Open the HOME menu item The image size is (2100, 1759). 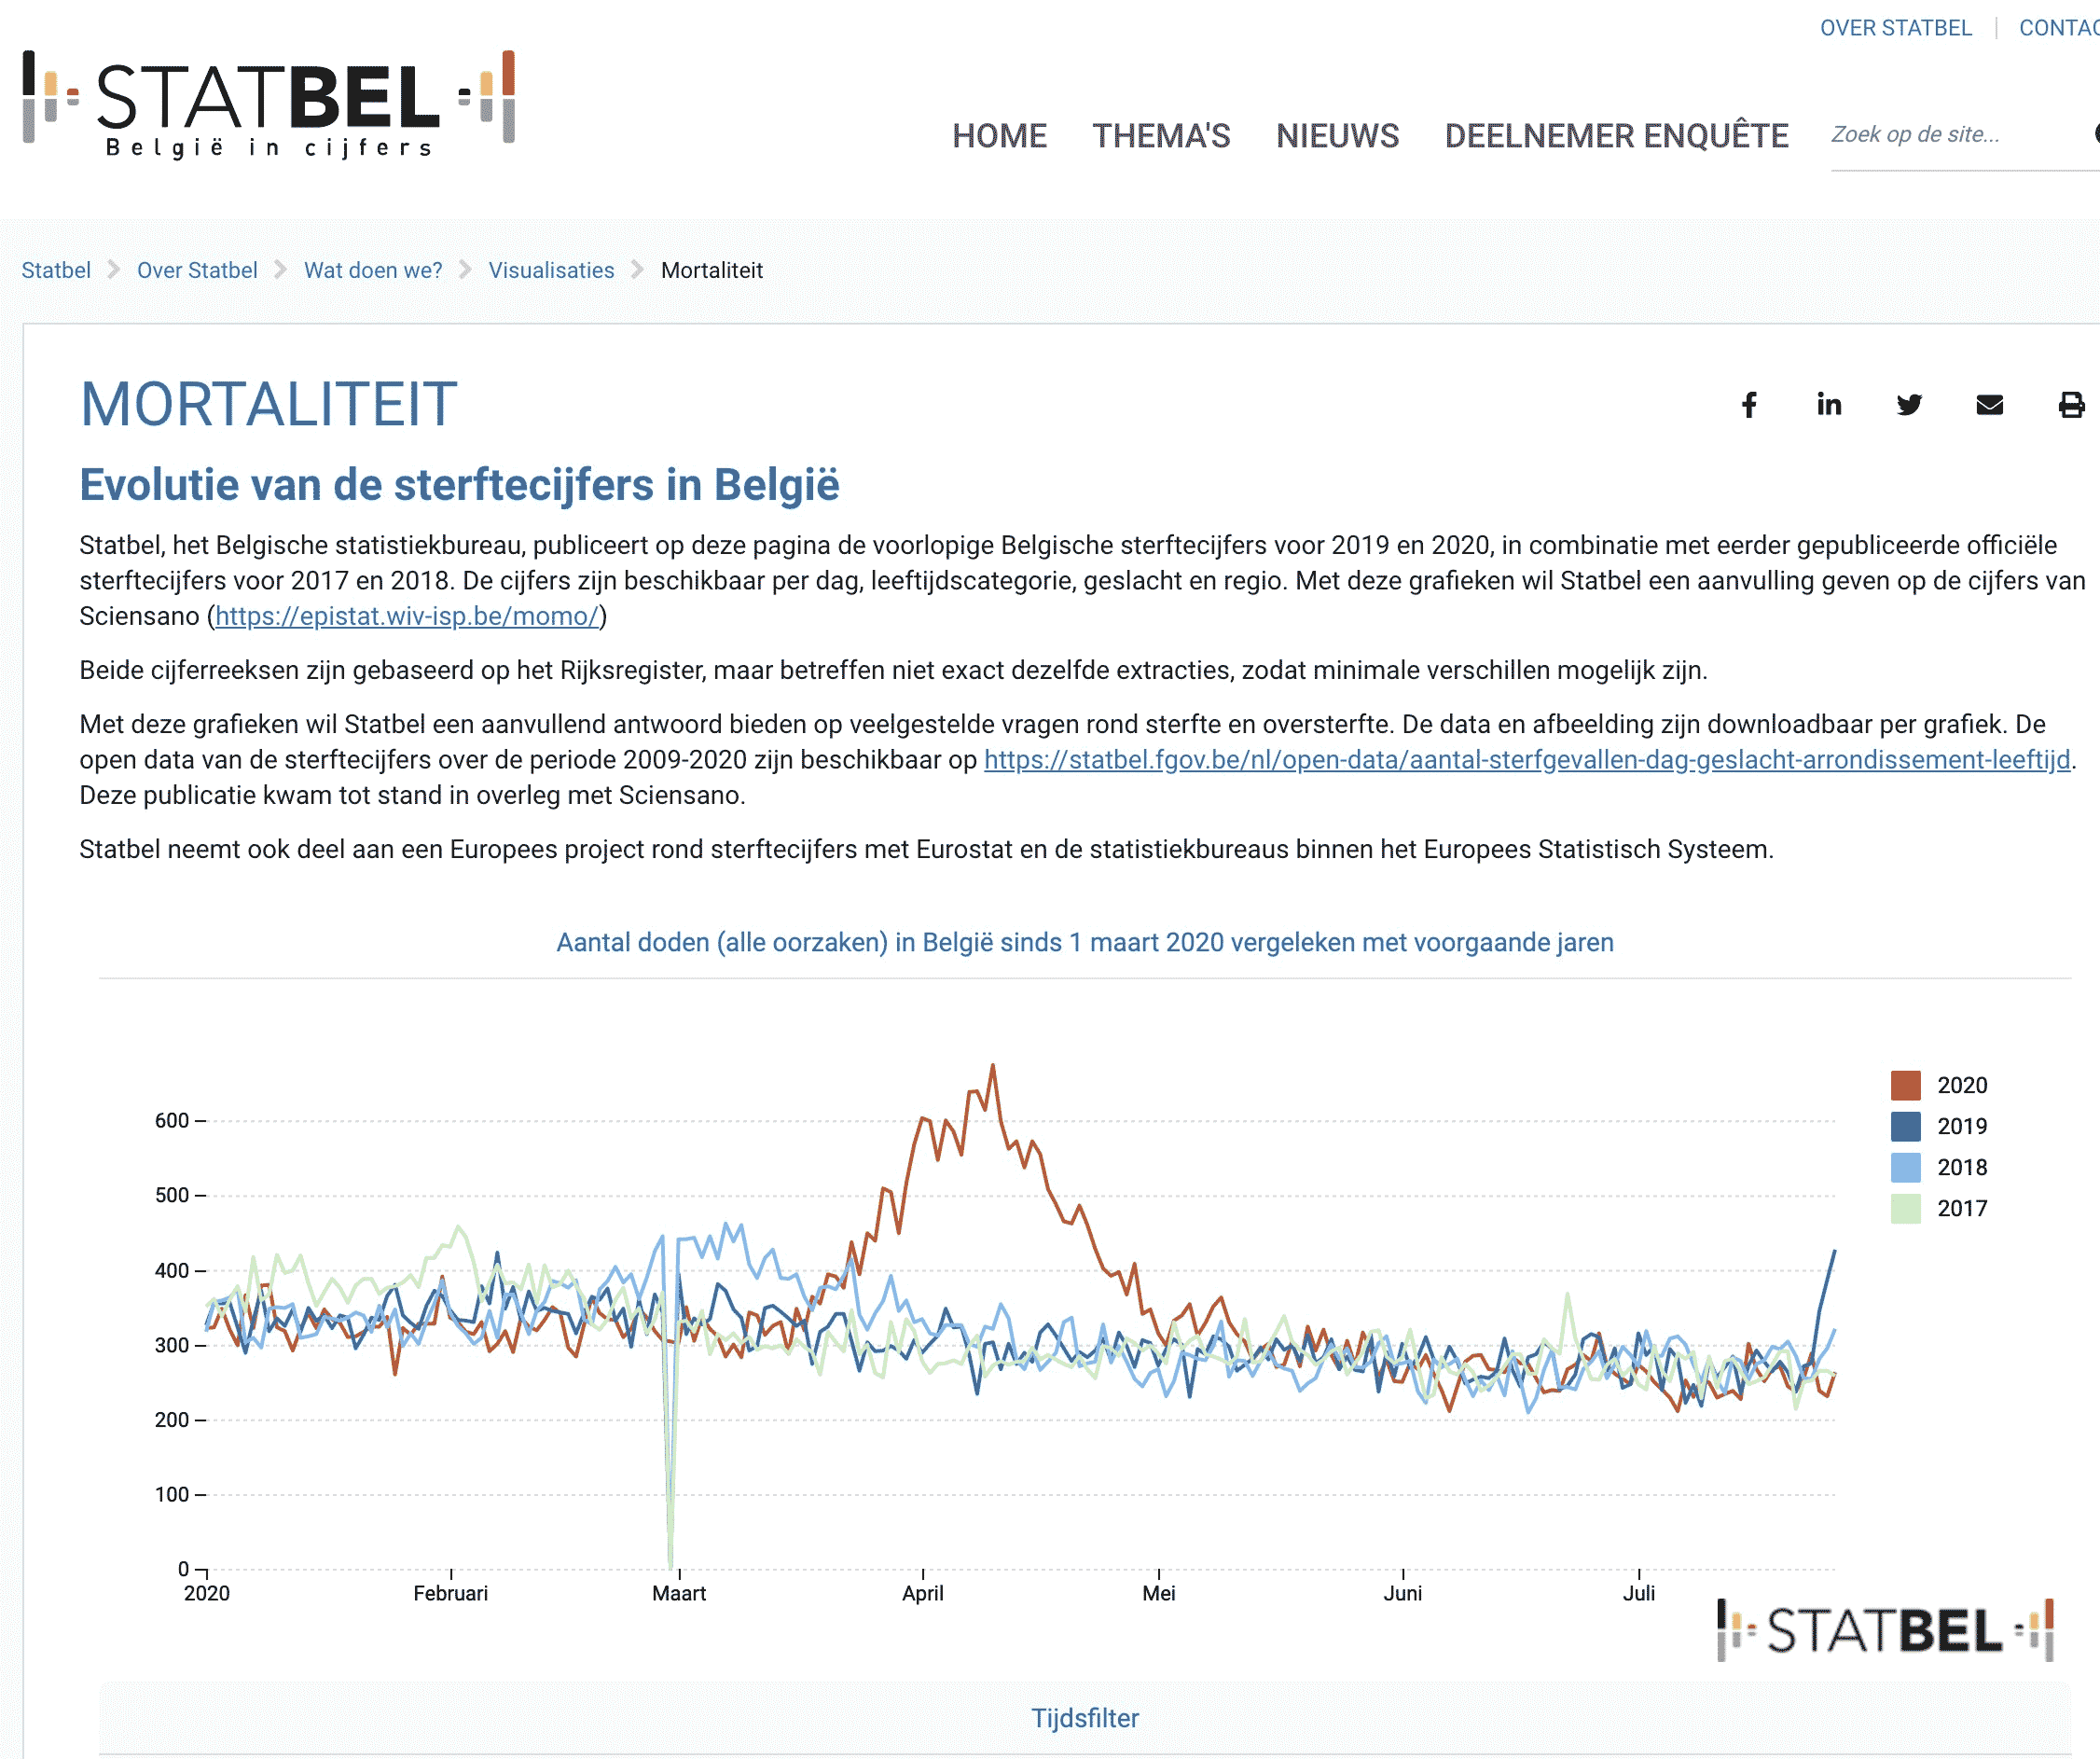click(x=999, y=136)
